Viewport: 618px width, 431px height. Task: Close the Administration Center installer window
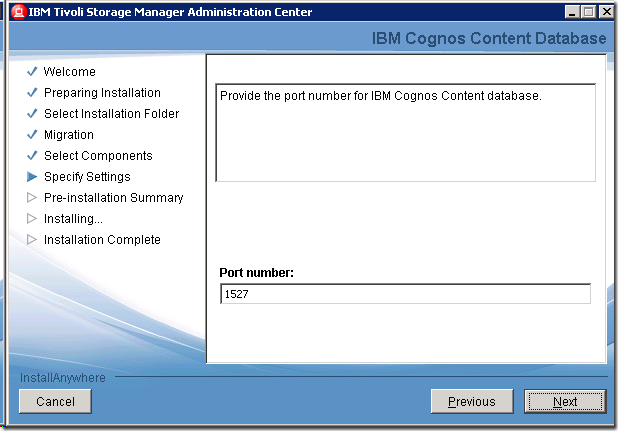603,12
